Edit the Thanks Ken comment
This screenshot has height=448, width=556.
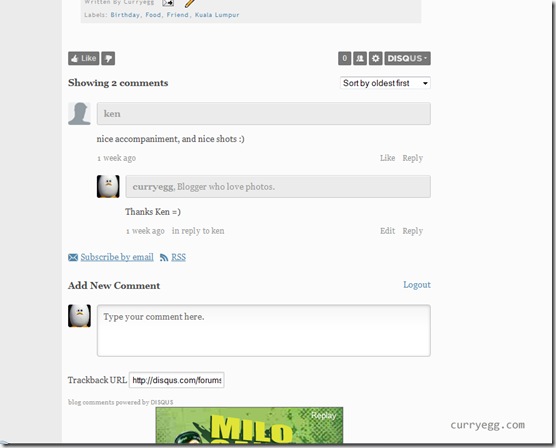pos(387,231)
